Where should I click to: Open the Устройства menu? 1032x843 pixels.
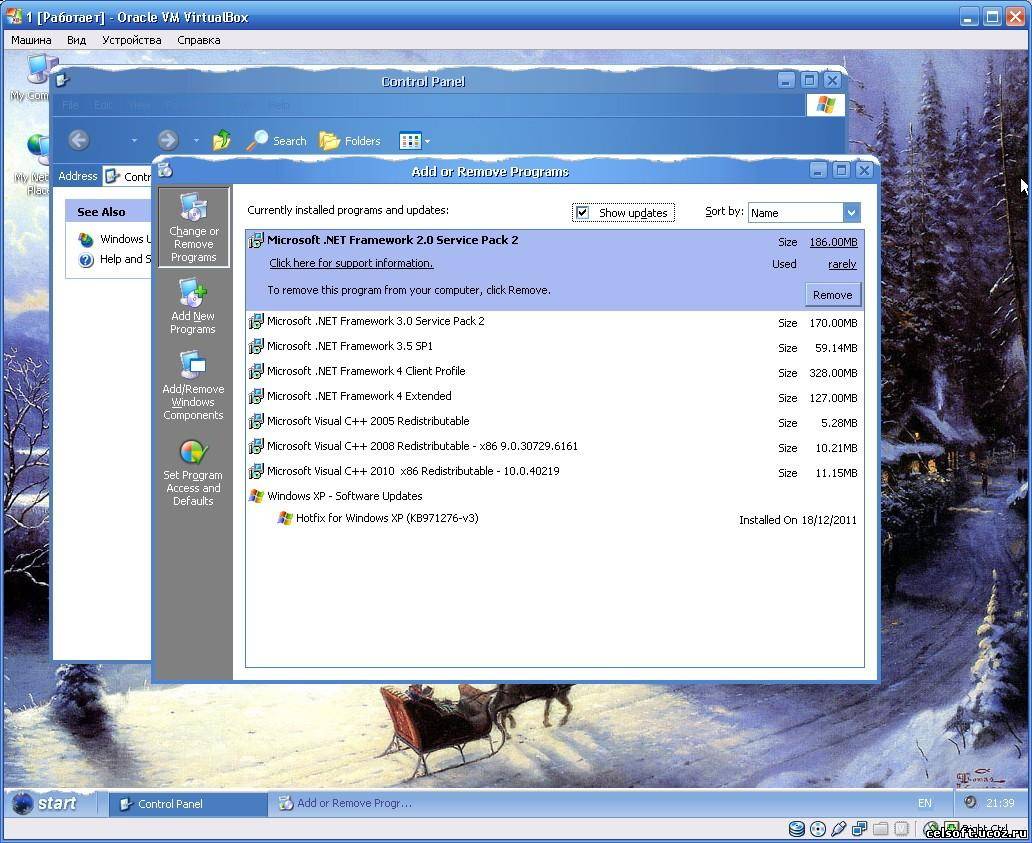pos(131,40)
